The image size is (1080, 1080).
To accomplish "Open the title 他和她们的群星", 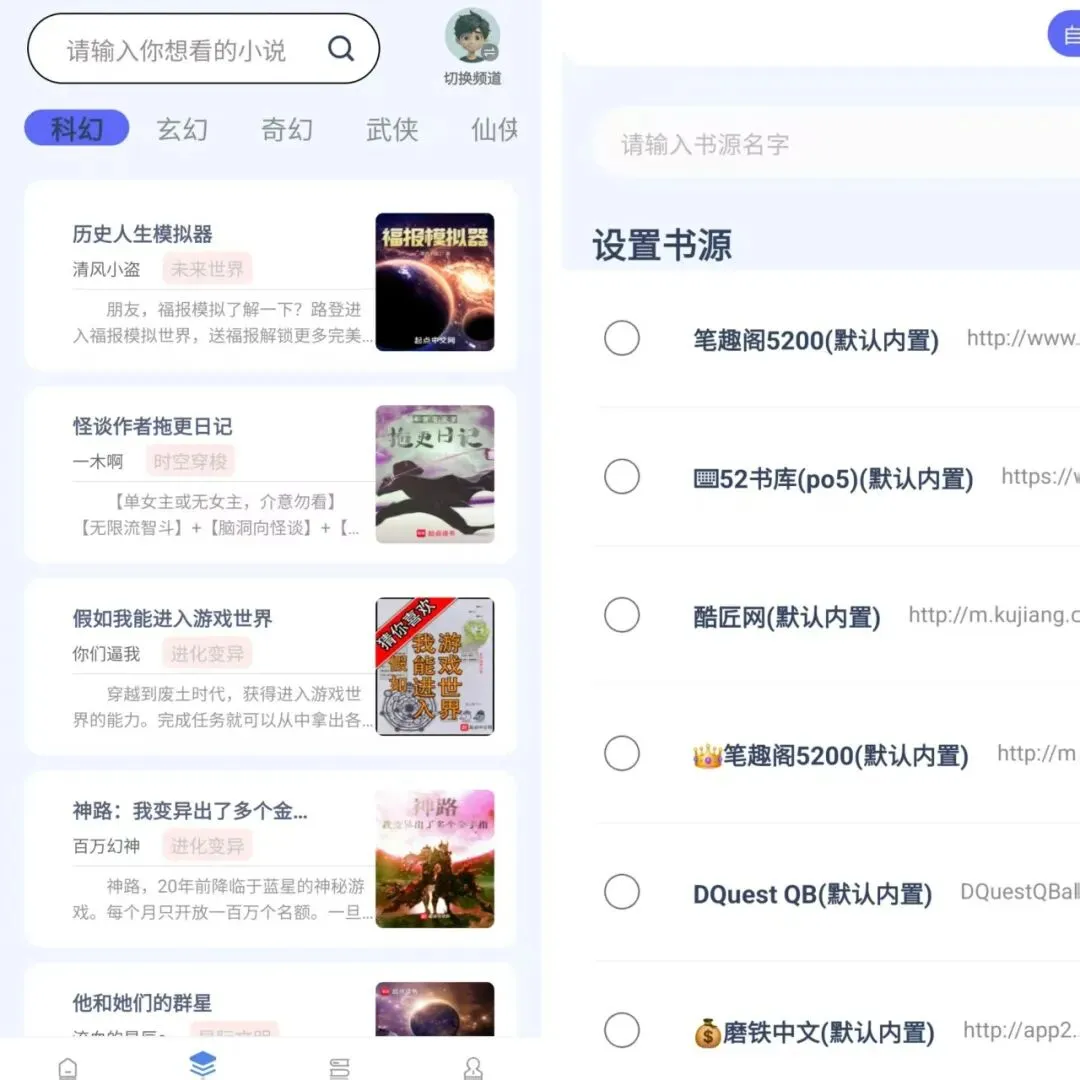I will (142, 1003).
